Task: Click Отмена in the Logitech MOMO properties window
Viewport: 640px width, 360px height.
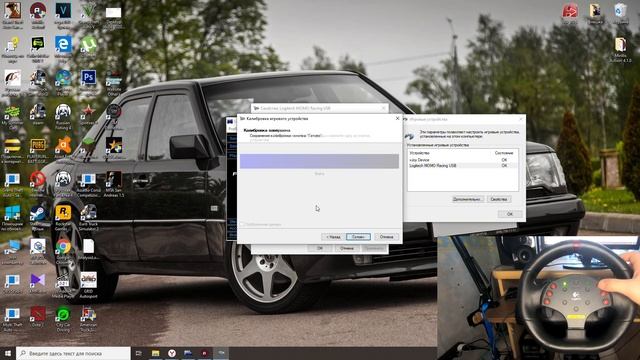Action: (347, 248)
